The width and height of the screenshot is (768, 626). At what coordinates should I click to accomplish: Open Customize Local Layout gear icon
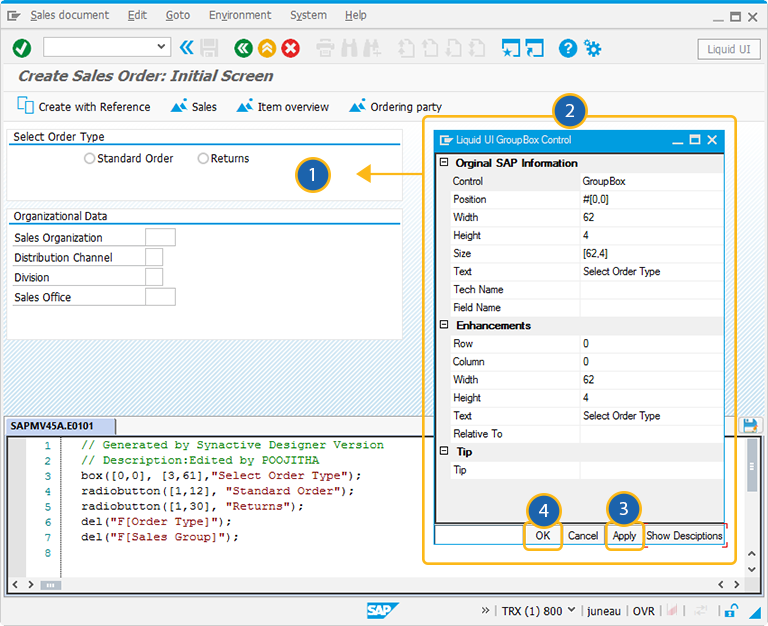click(593, 48)
